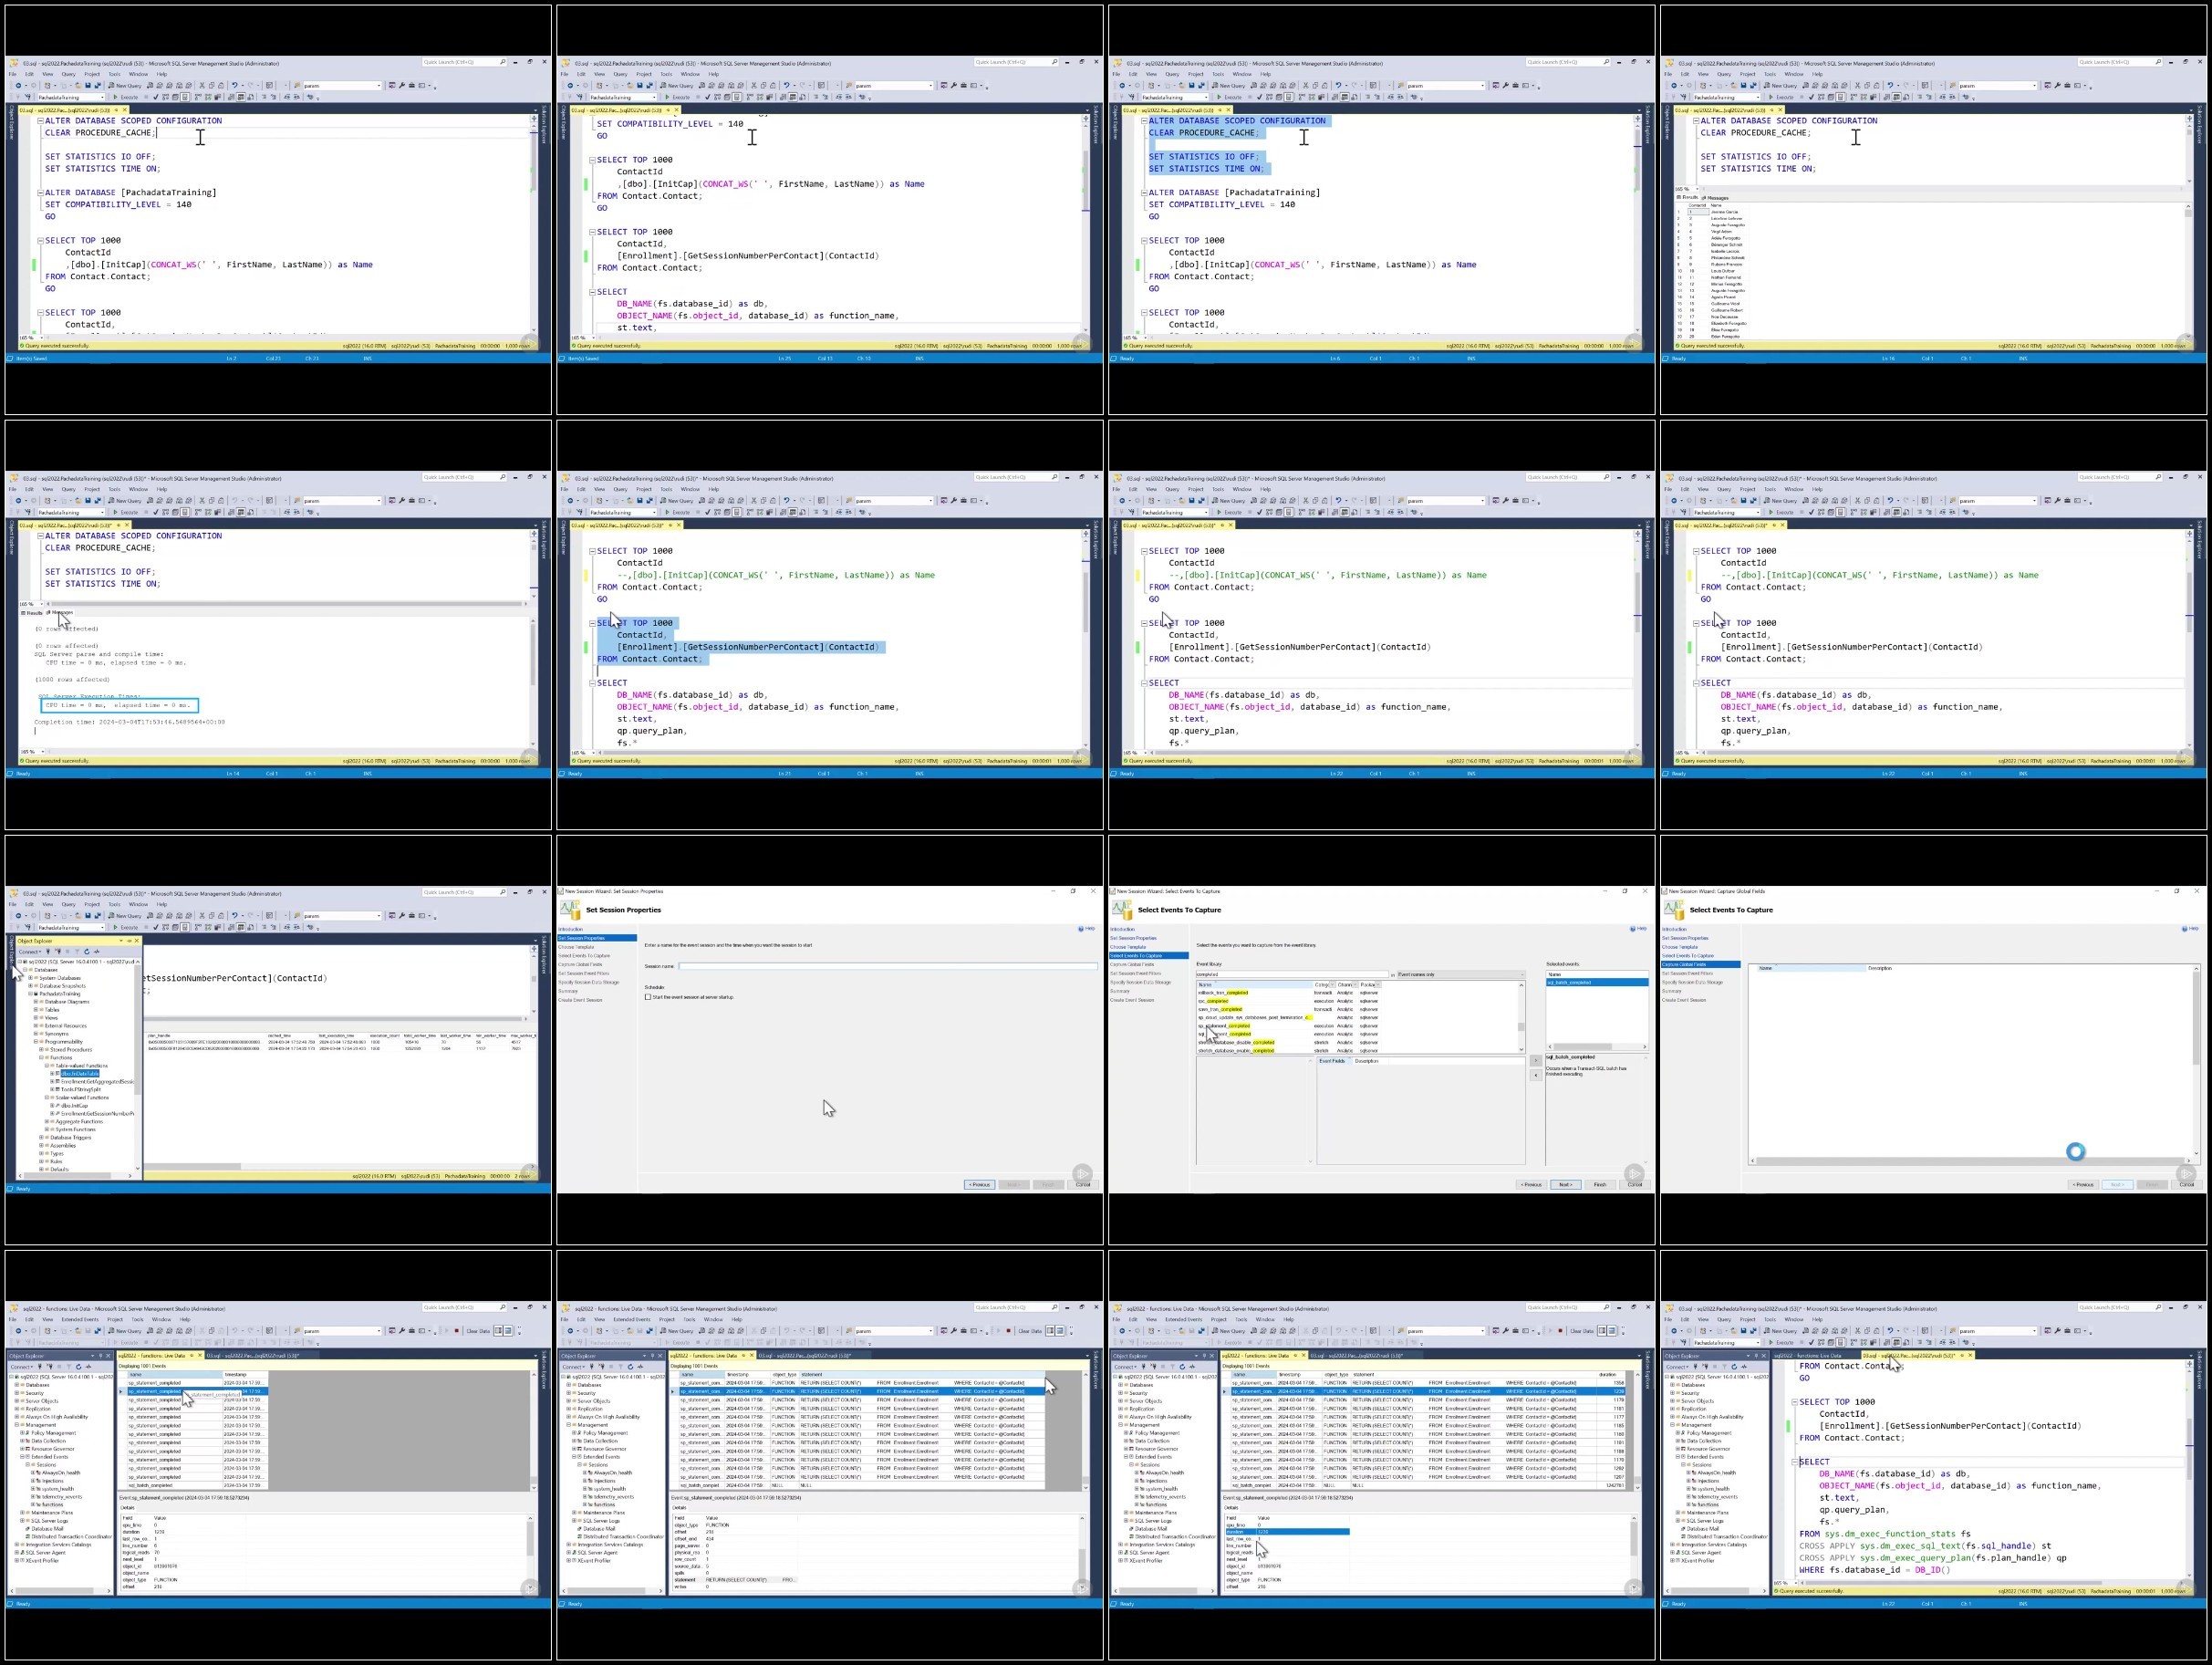Refresh the Object Explorer showing the PachadataTraining tree
Viewport: 2212px width, 1665px height.
tap(87, 952)
